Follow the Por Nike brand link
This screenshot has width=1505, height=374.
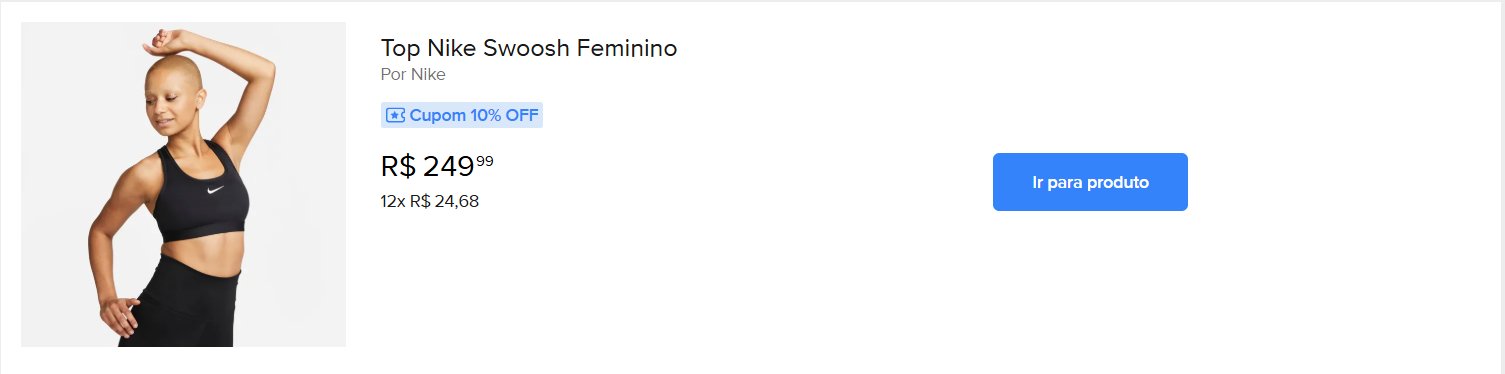pyautogui.click(x=413, y=75)
